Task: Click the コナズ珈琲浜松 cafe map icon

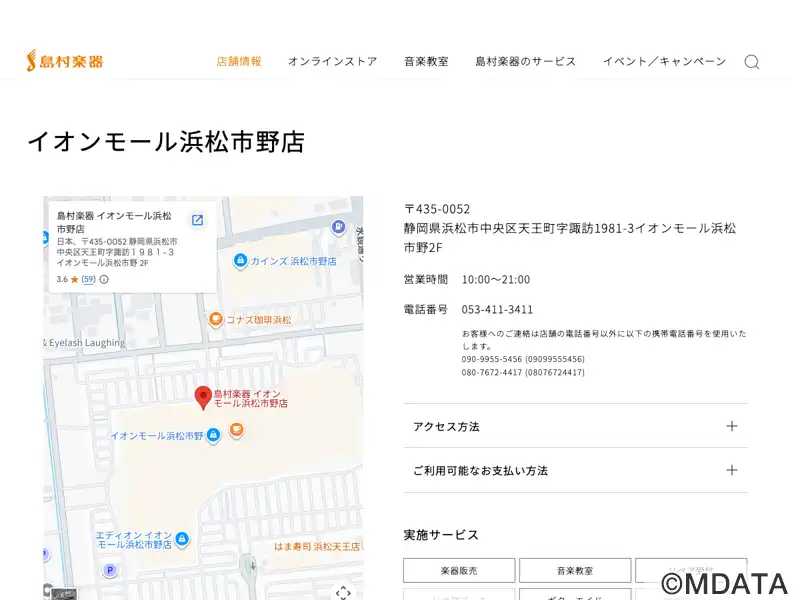Action: 215,320
